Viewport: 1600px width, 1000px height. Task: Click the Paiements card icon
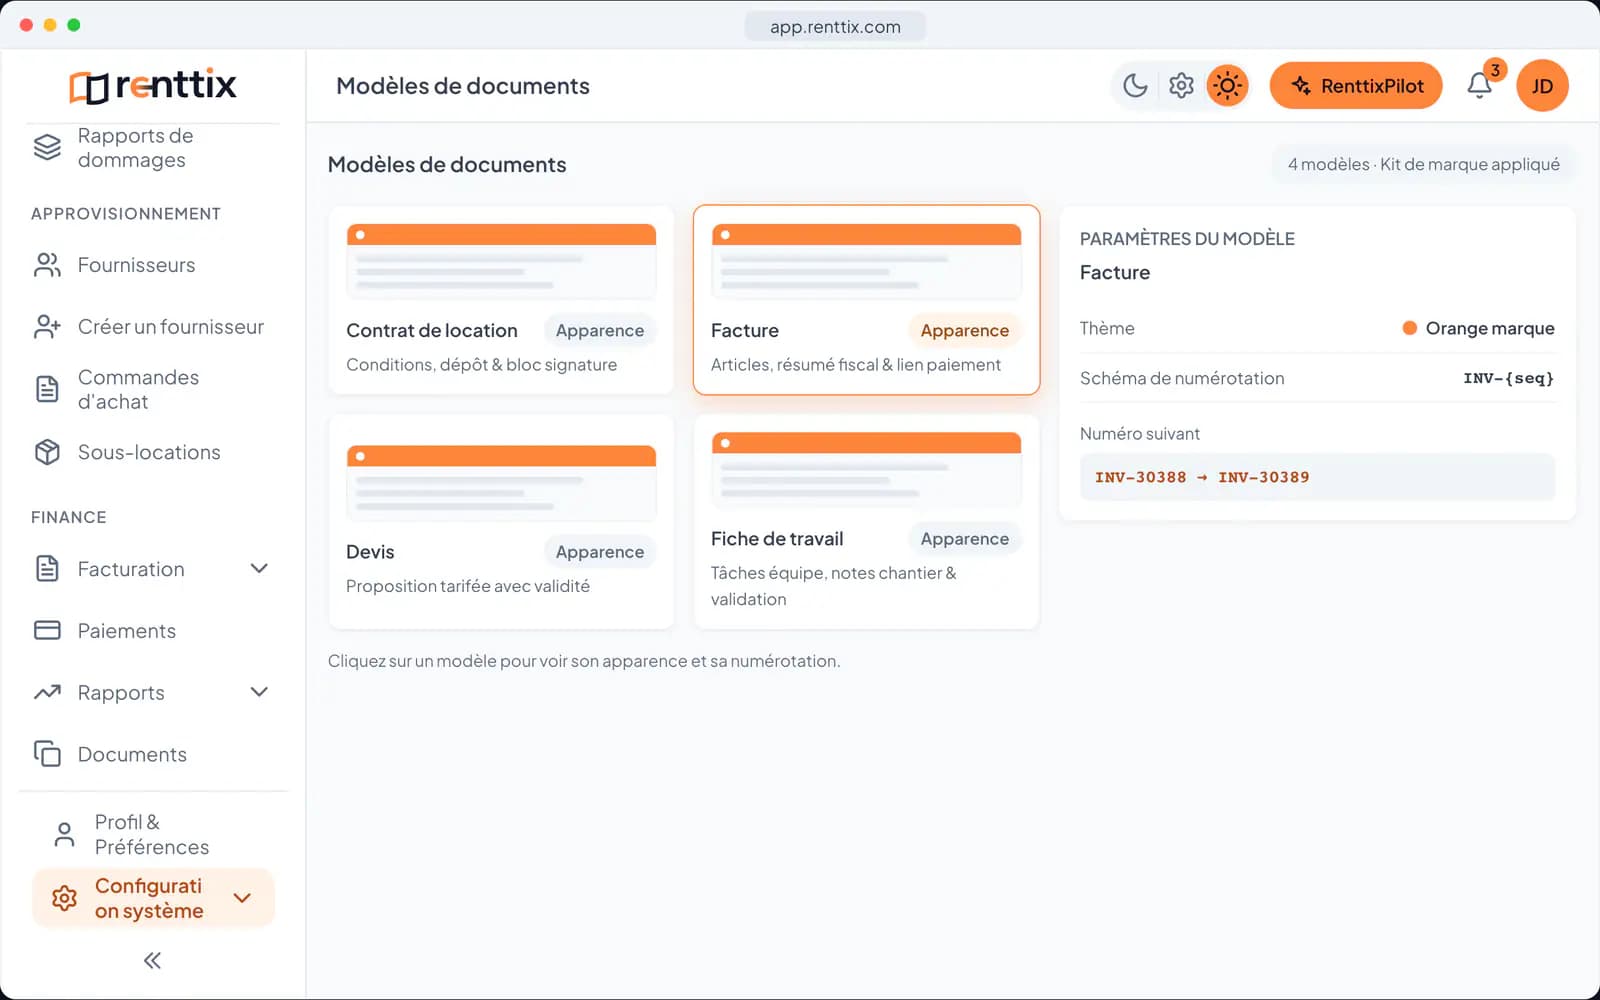point(47,631)
